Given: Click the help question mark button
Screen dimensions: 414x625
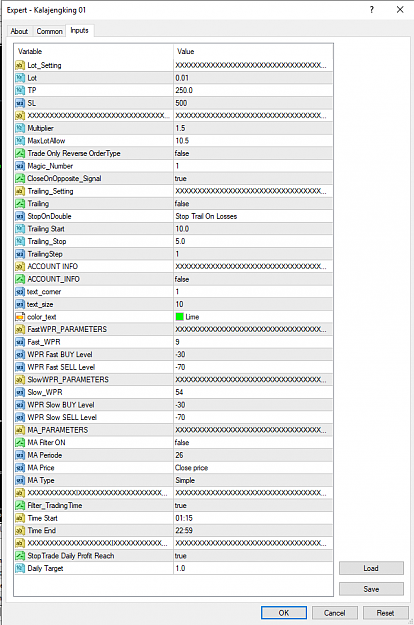Looking at the screenshot, I should click(372, 10).
